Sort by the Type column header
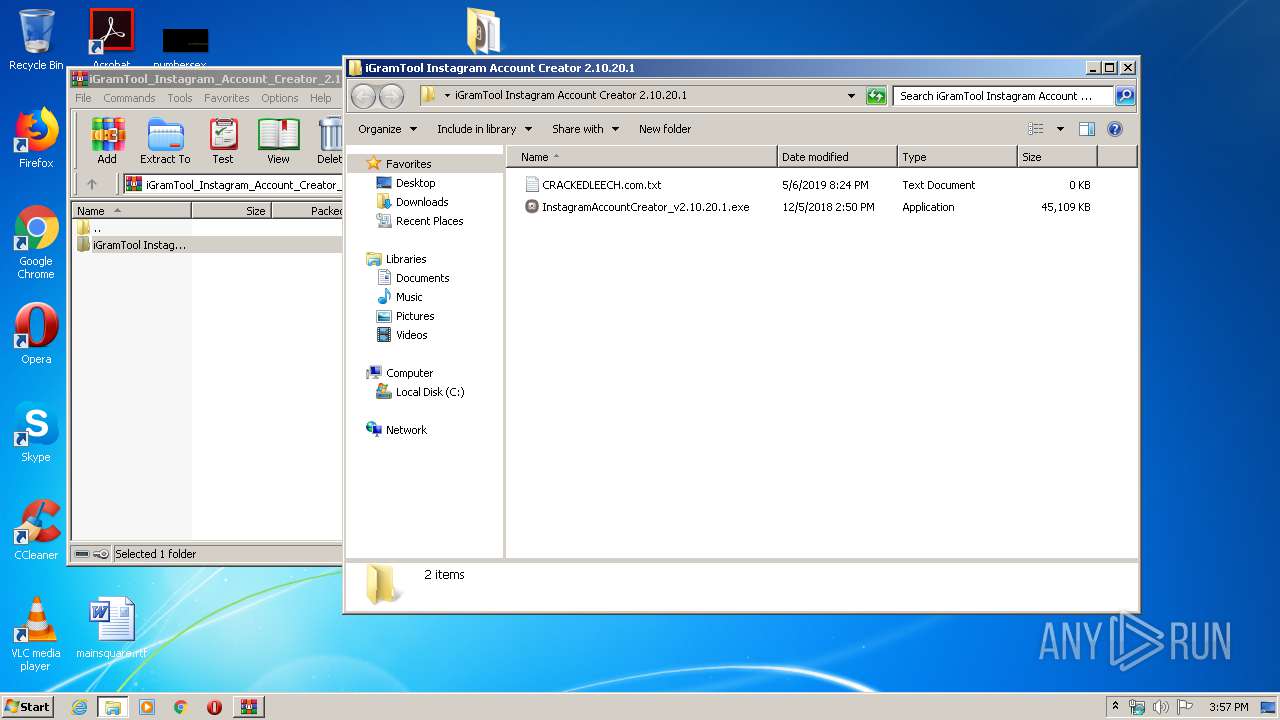The width and height of the screenshot is (1280, 720). coord(957,157)
